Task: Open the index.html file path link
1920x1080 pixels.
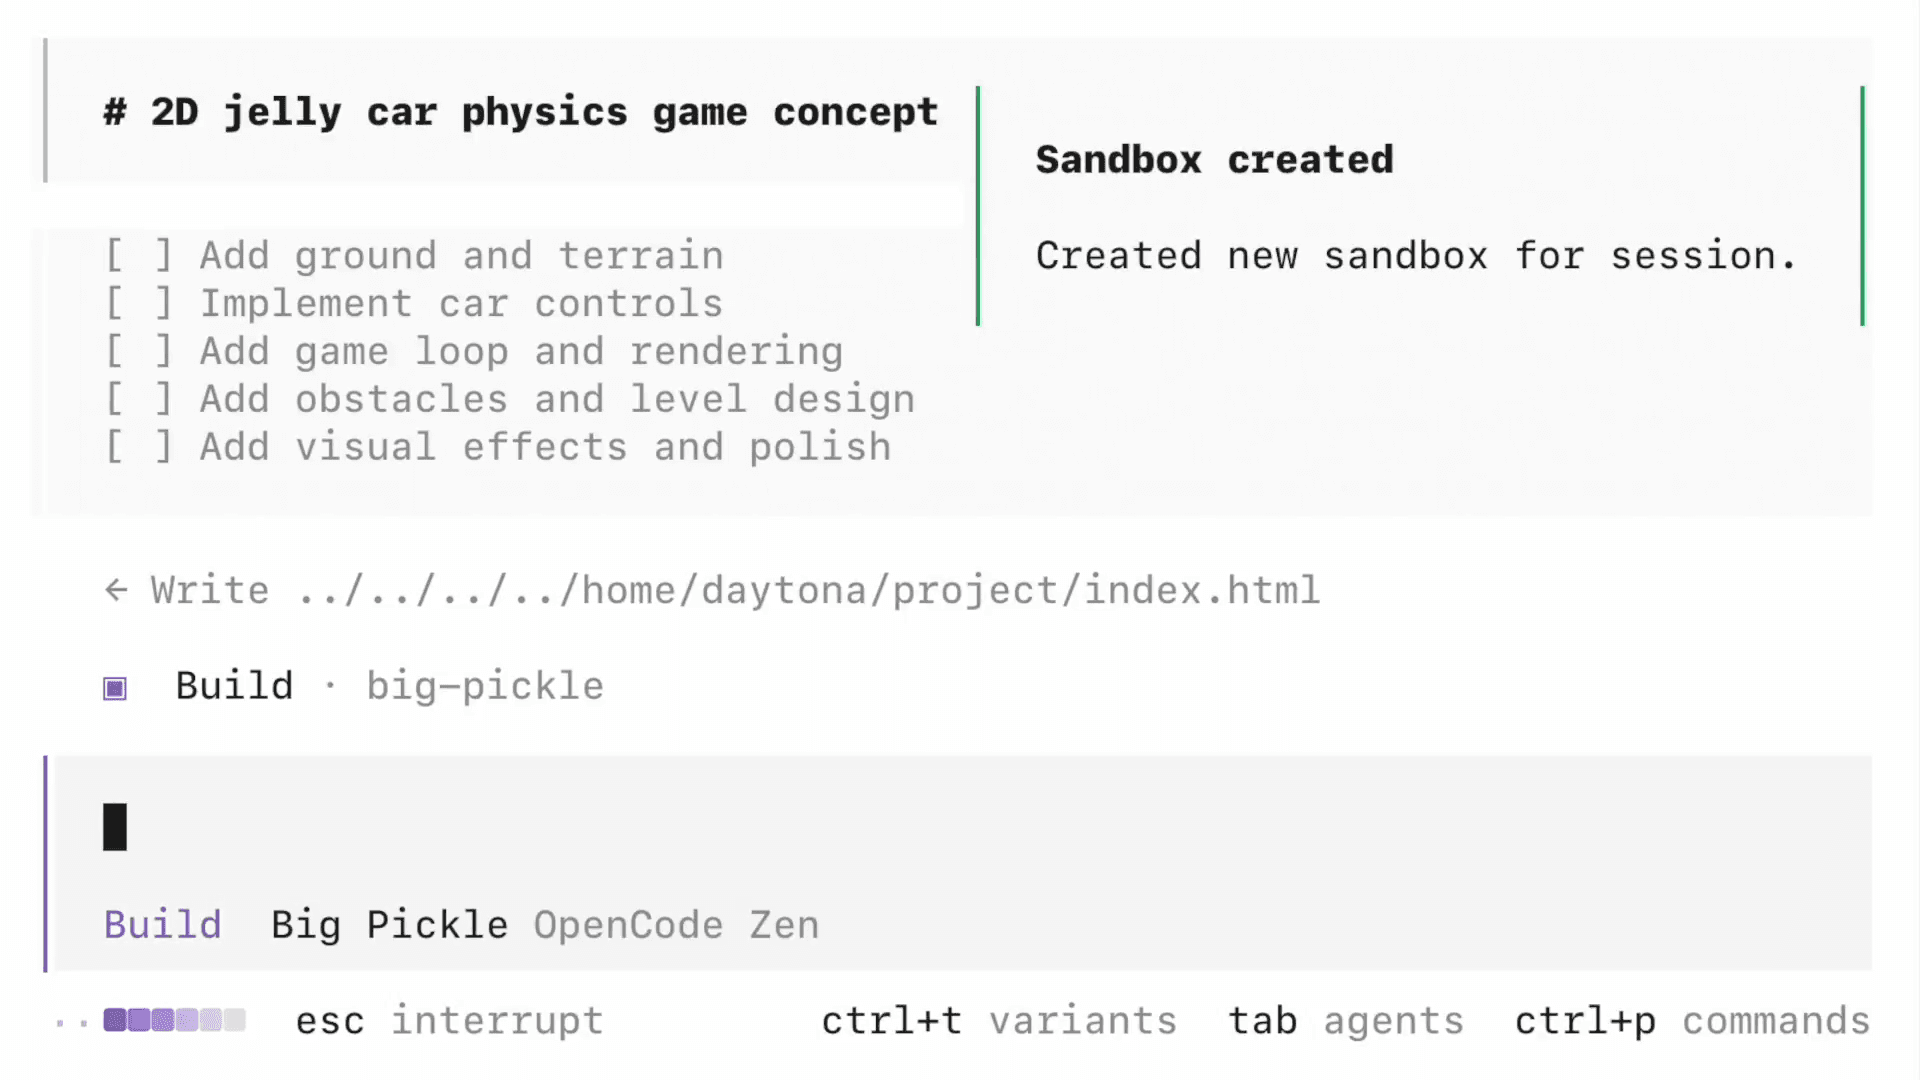Action: 808,590
